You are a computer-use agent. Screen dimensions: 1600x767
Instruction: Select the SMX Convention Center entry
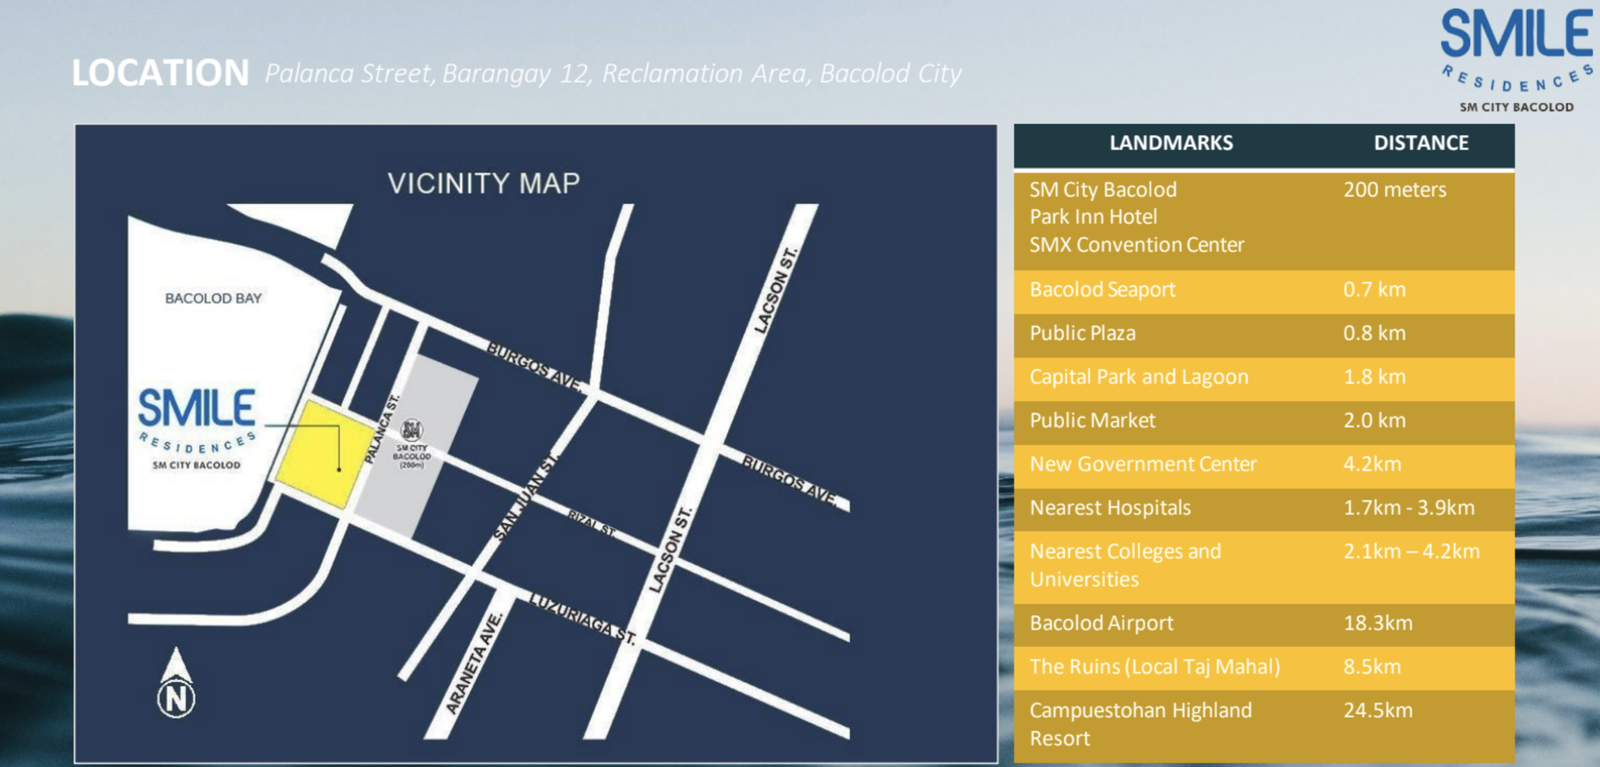click(x=1137, y=245)
